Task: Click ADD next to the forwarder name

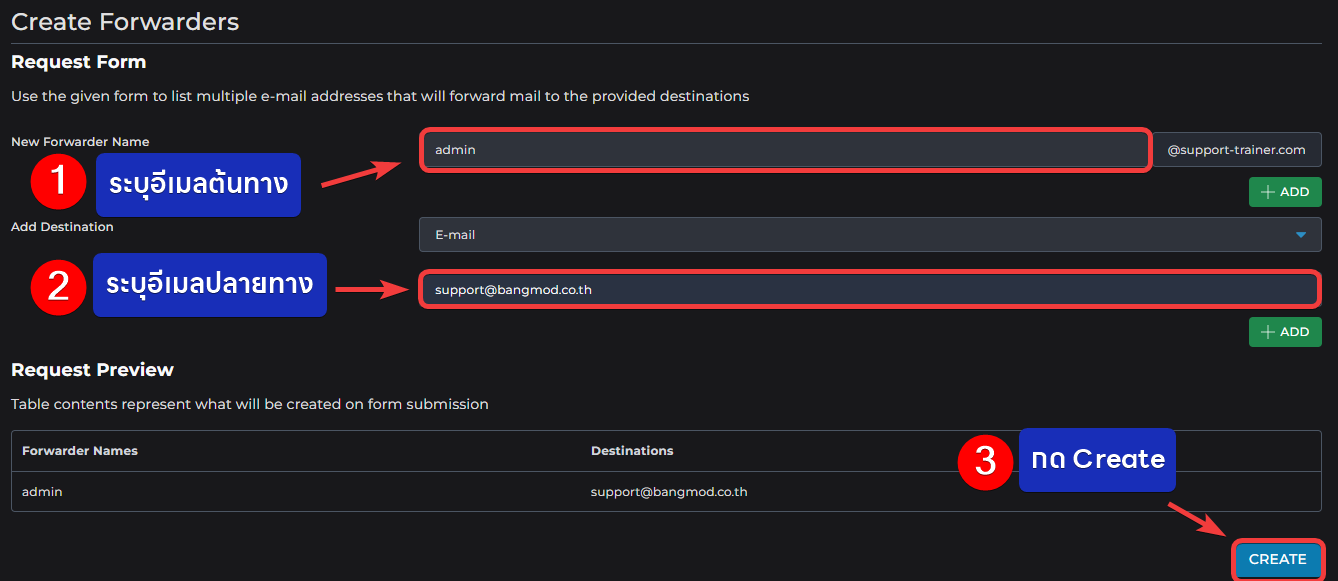Action: pyautogui.click(x=1285, y=192)
